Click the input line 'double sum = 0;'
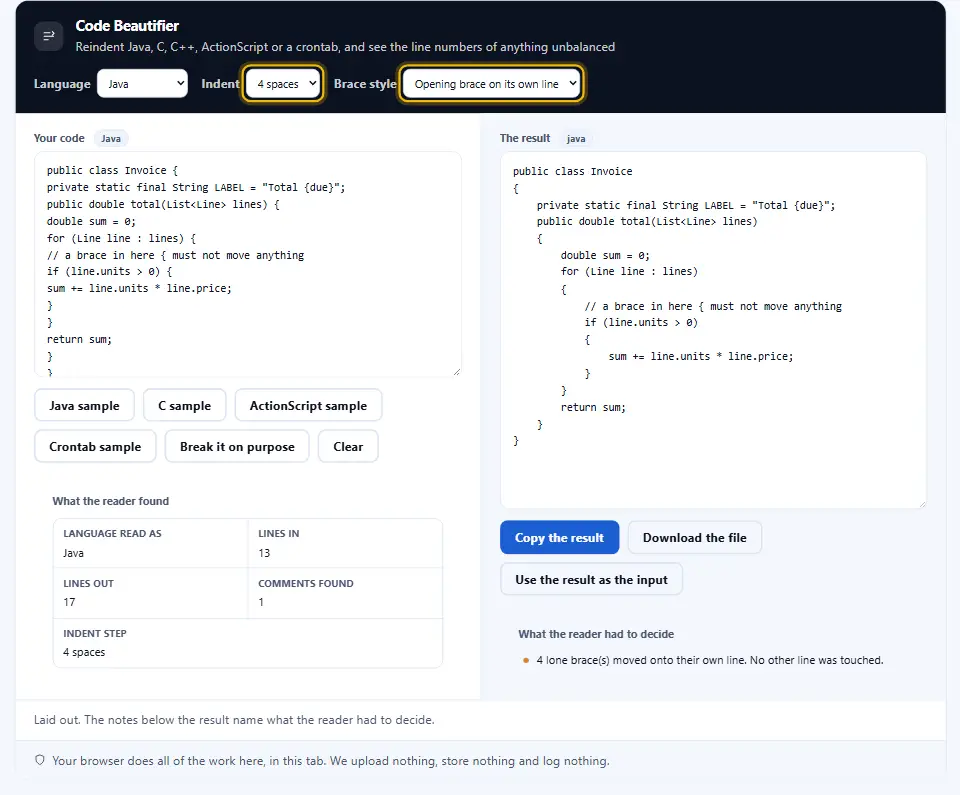 (x=91, y=221)
